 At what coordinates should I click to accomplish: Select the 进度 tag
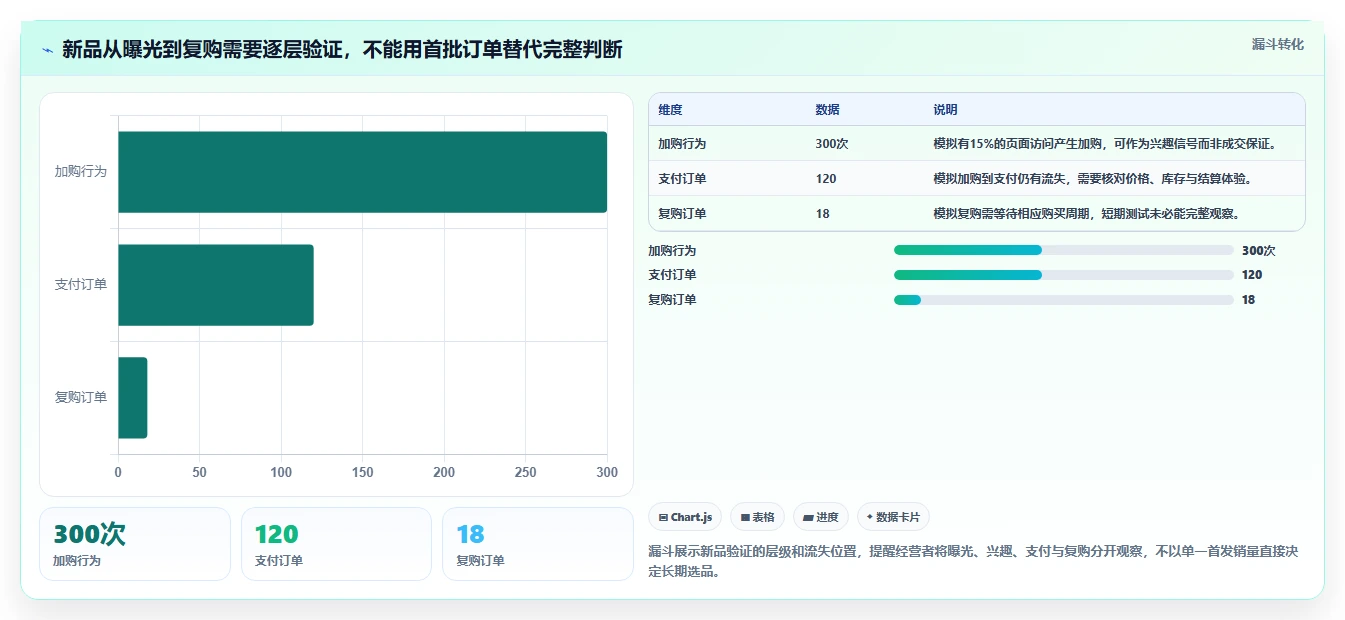[820, 517]
